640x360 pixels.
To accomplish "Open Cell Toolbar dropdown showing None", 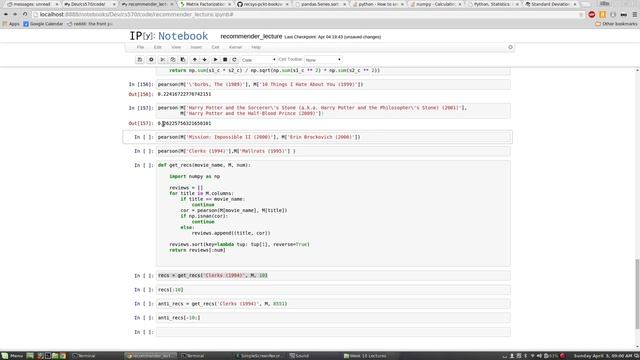I will (322, 60).
